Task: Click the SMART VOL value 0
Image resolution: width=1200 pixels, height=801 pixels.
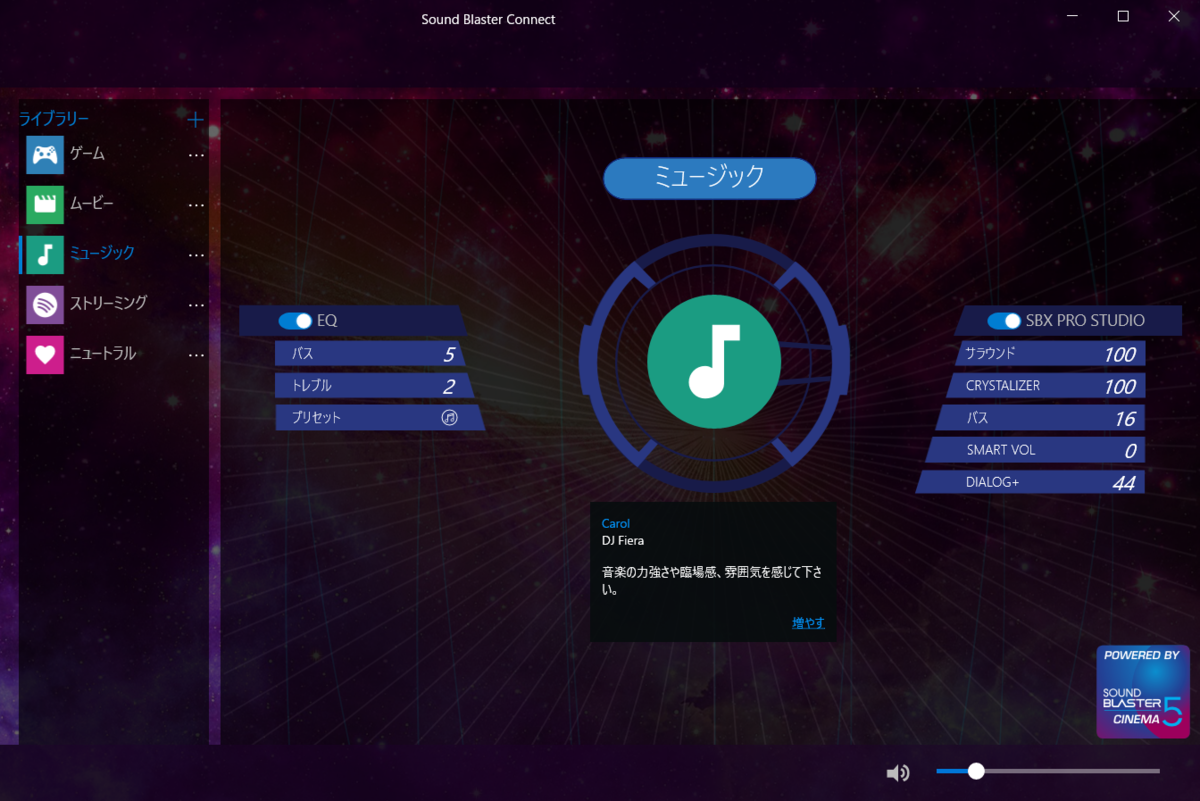Action: (1130, 451)
